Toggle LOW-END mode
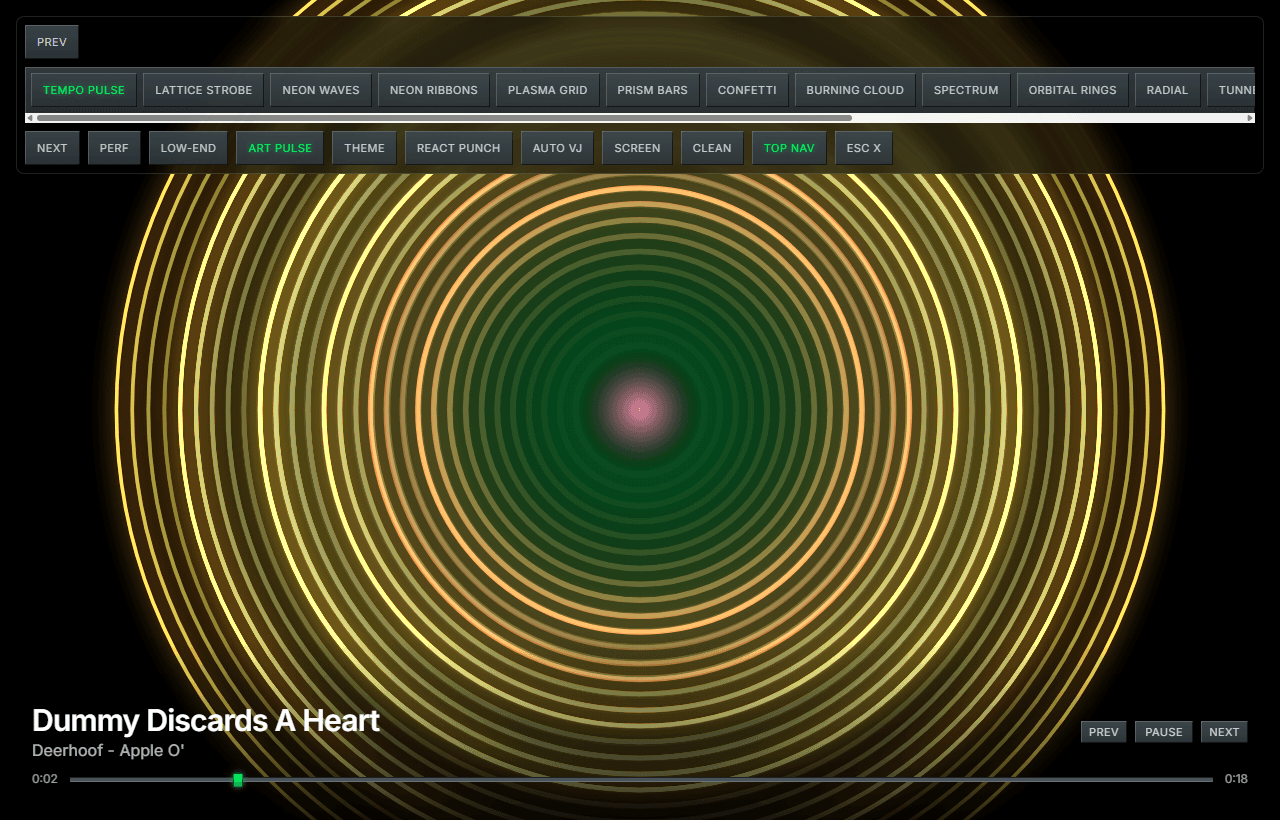Viewport: 1280px width, 820px height. [x=188, y=148]
